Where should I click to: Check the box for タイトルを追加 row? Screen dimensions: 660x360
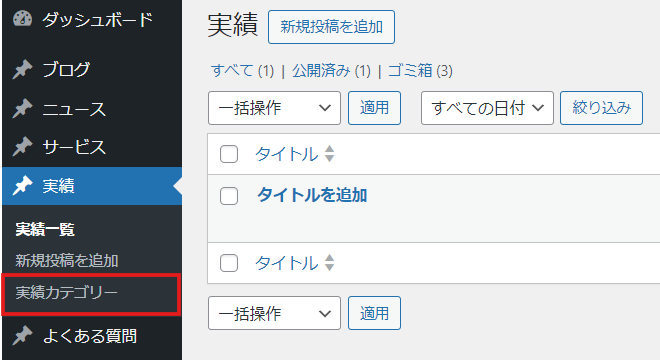coord(229,196)
